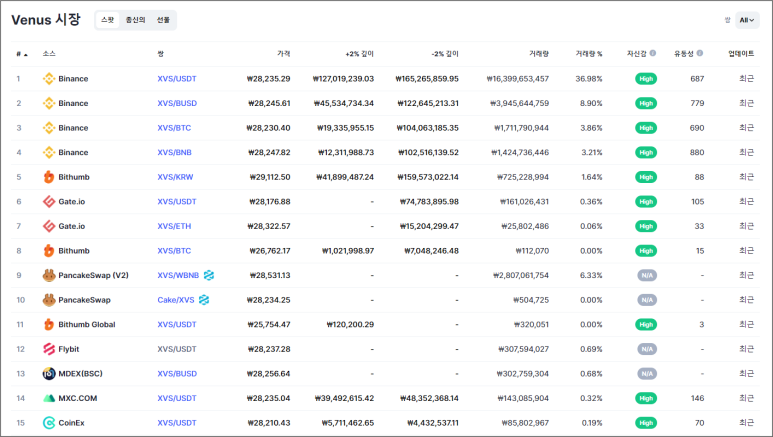Open the XVS/USDT pair on CoinEx
The width and height of the screenshot is (773, 437).
(177, 423)
